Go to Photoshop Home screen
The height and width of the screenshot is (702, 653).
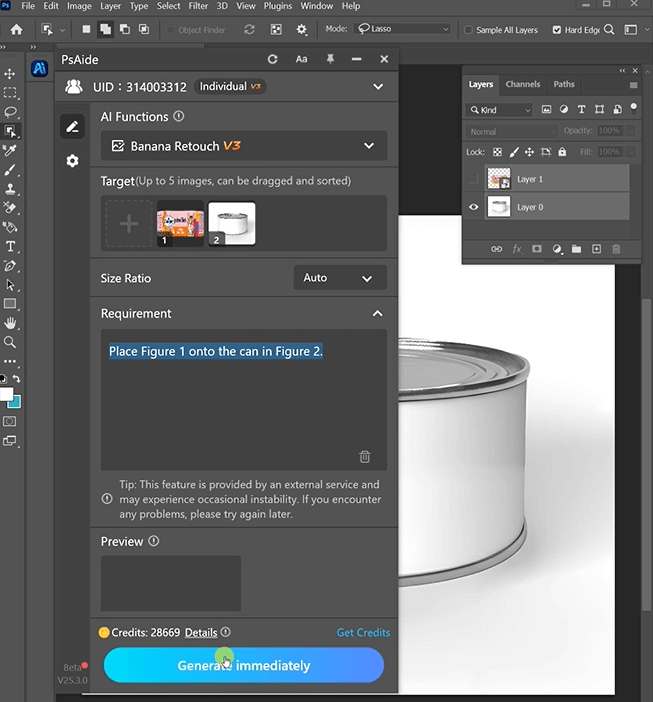(x=17, y=30)
